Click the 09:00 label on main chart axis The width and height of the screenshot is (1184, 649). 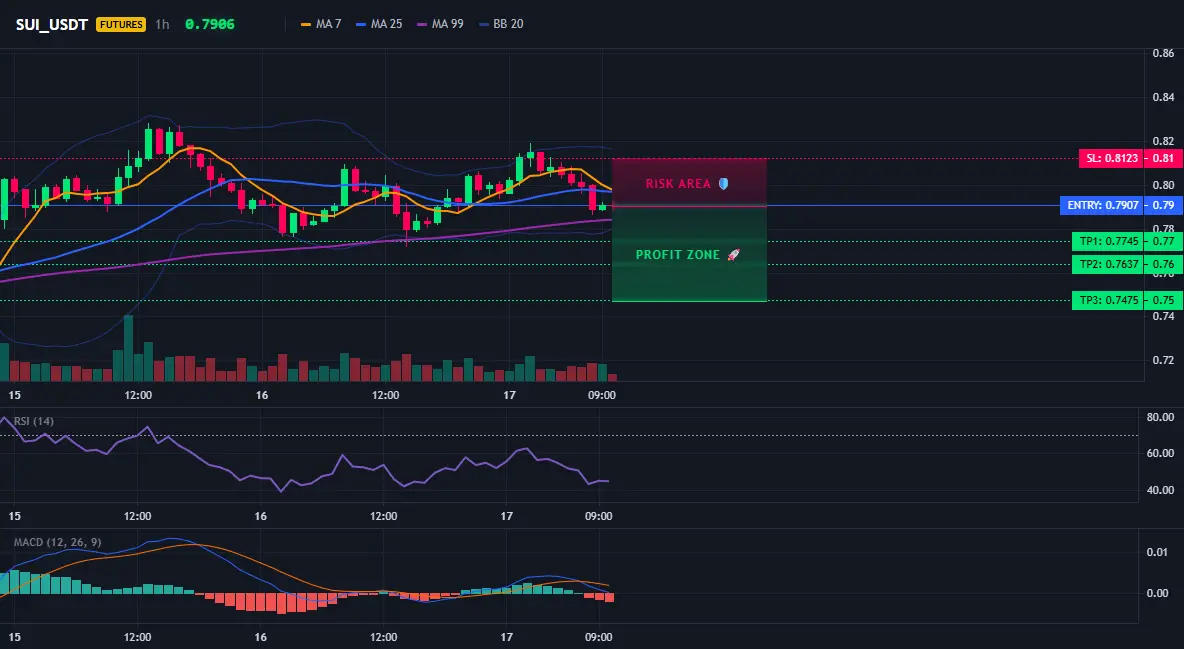(x=601, y=395)
